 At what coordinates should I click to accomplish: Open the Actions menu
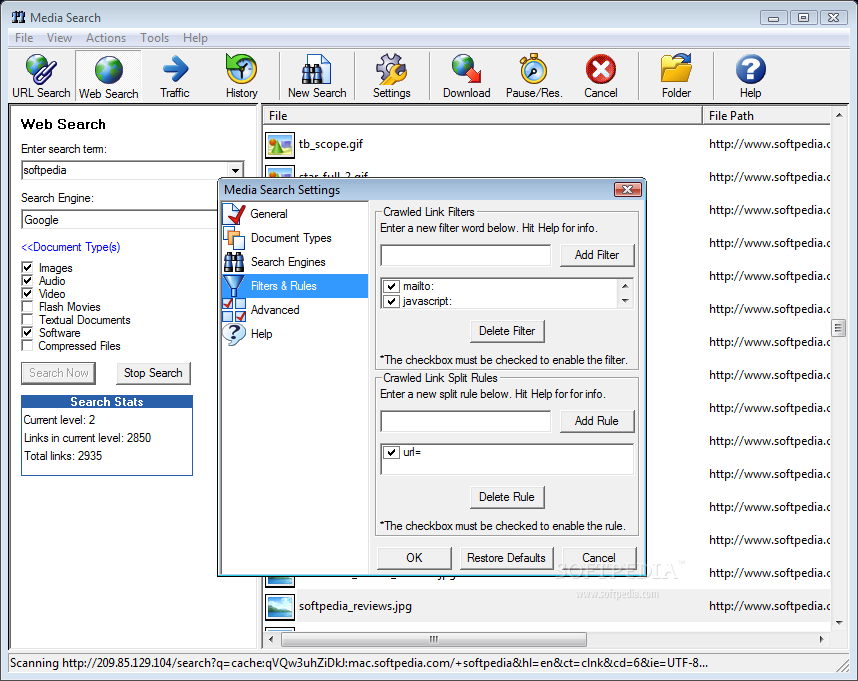(106, 38)
